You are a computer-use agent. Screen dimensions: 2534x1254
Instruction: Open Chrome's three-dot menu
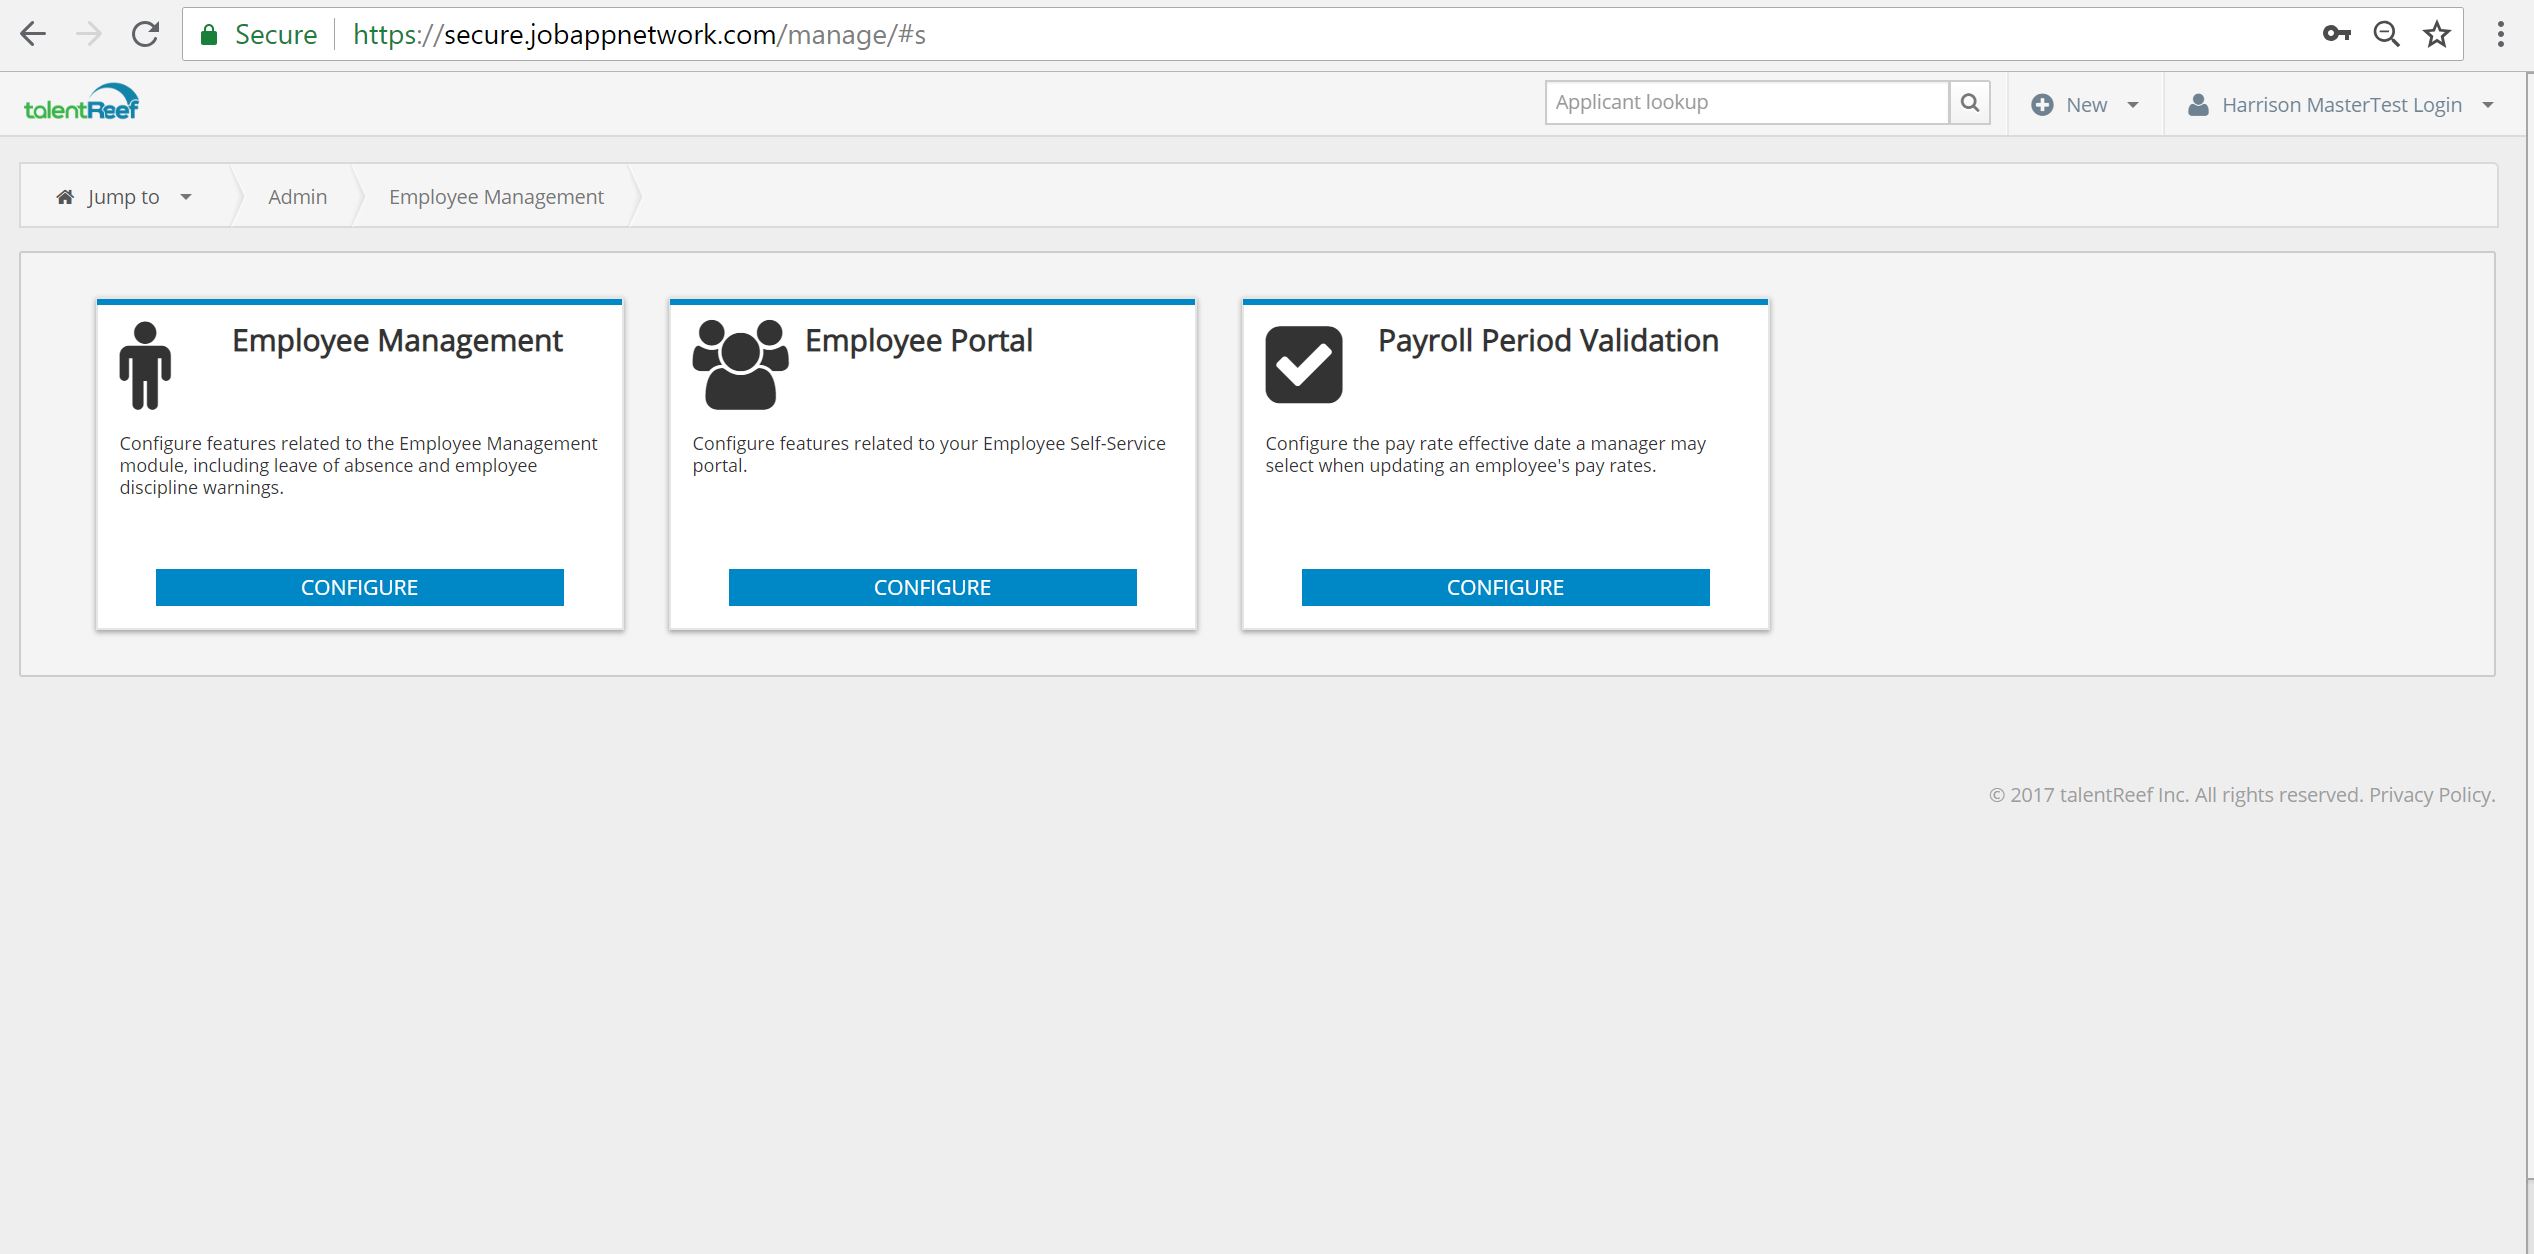pos(2499,33)
